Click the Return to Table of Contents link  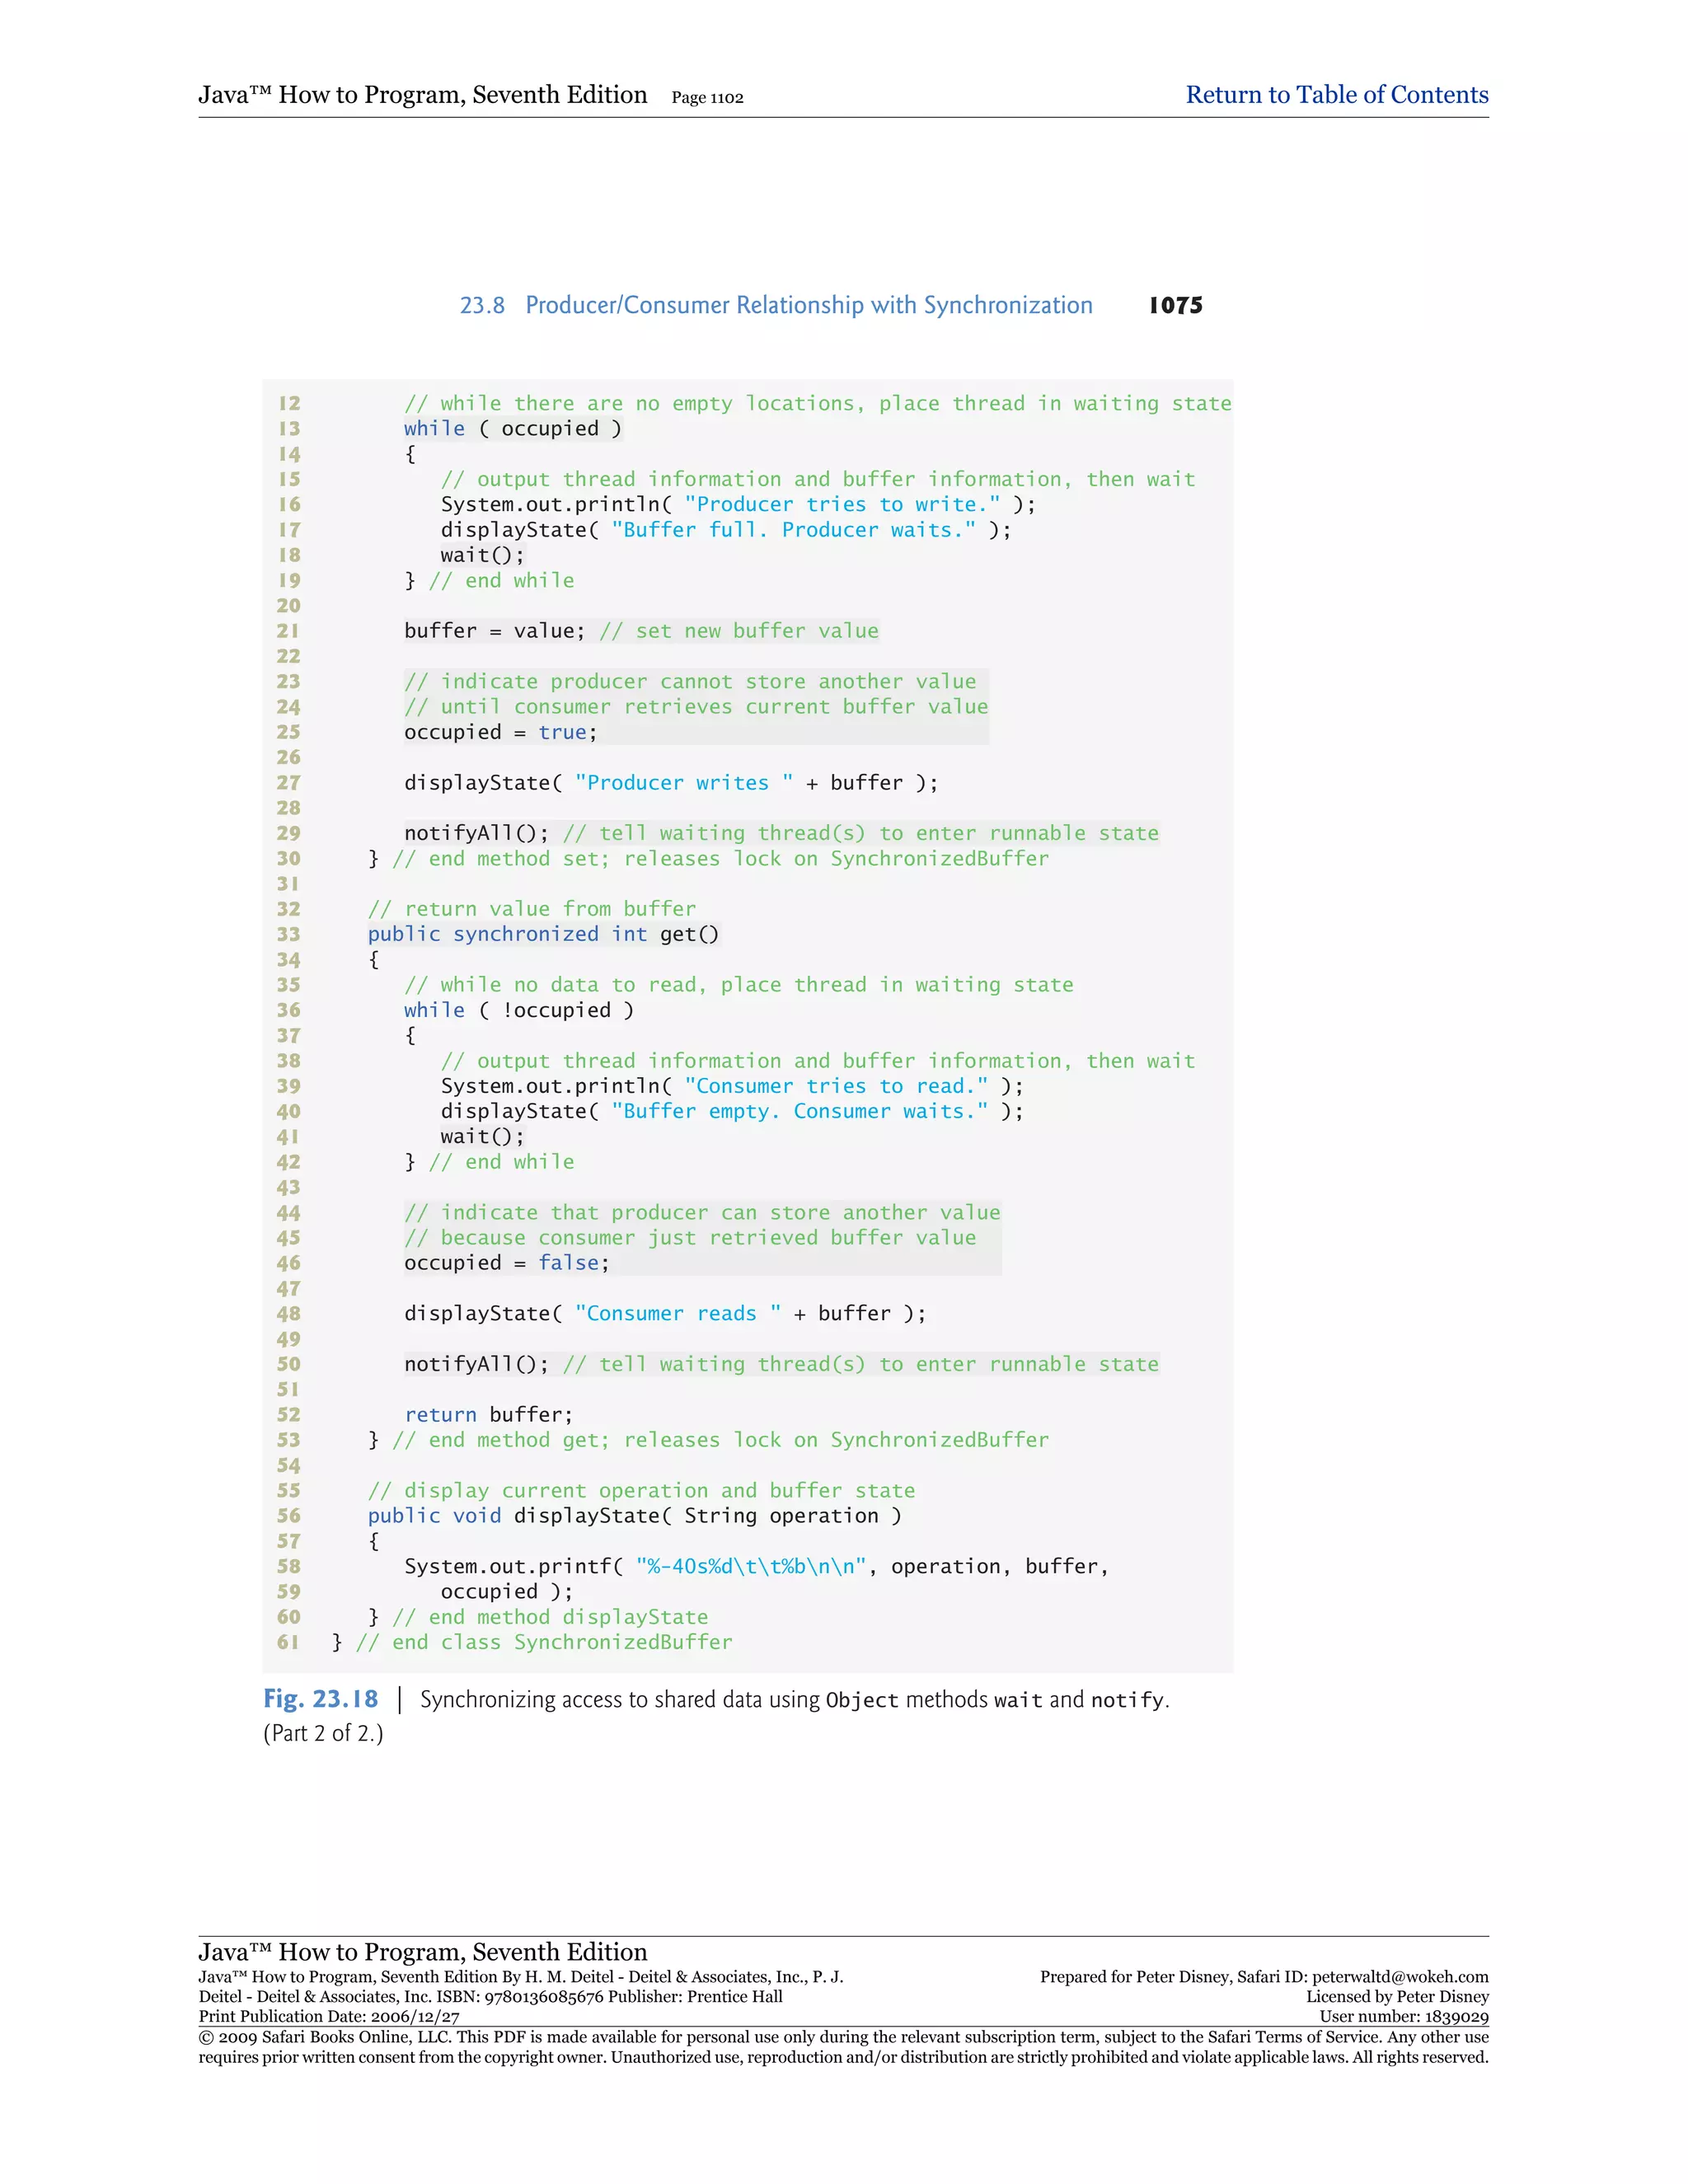click(x=1336, y=95)
